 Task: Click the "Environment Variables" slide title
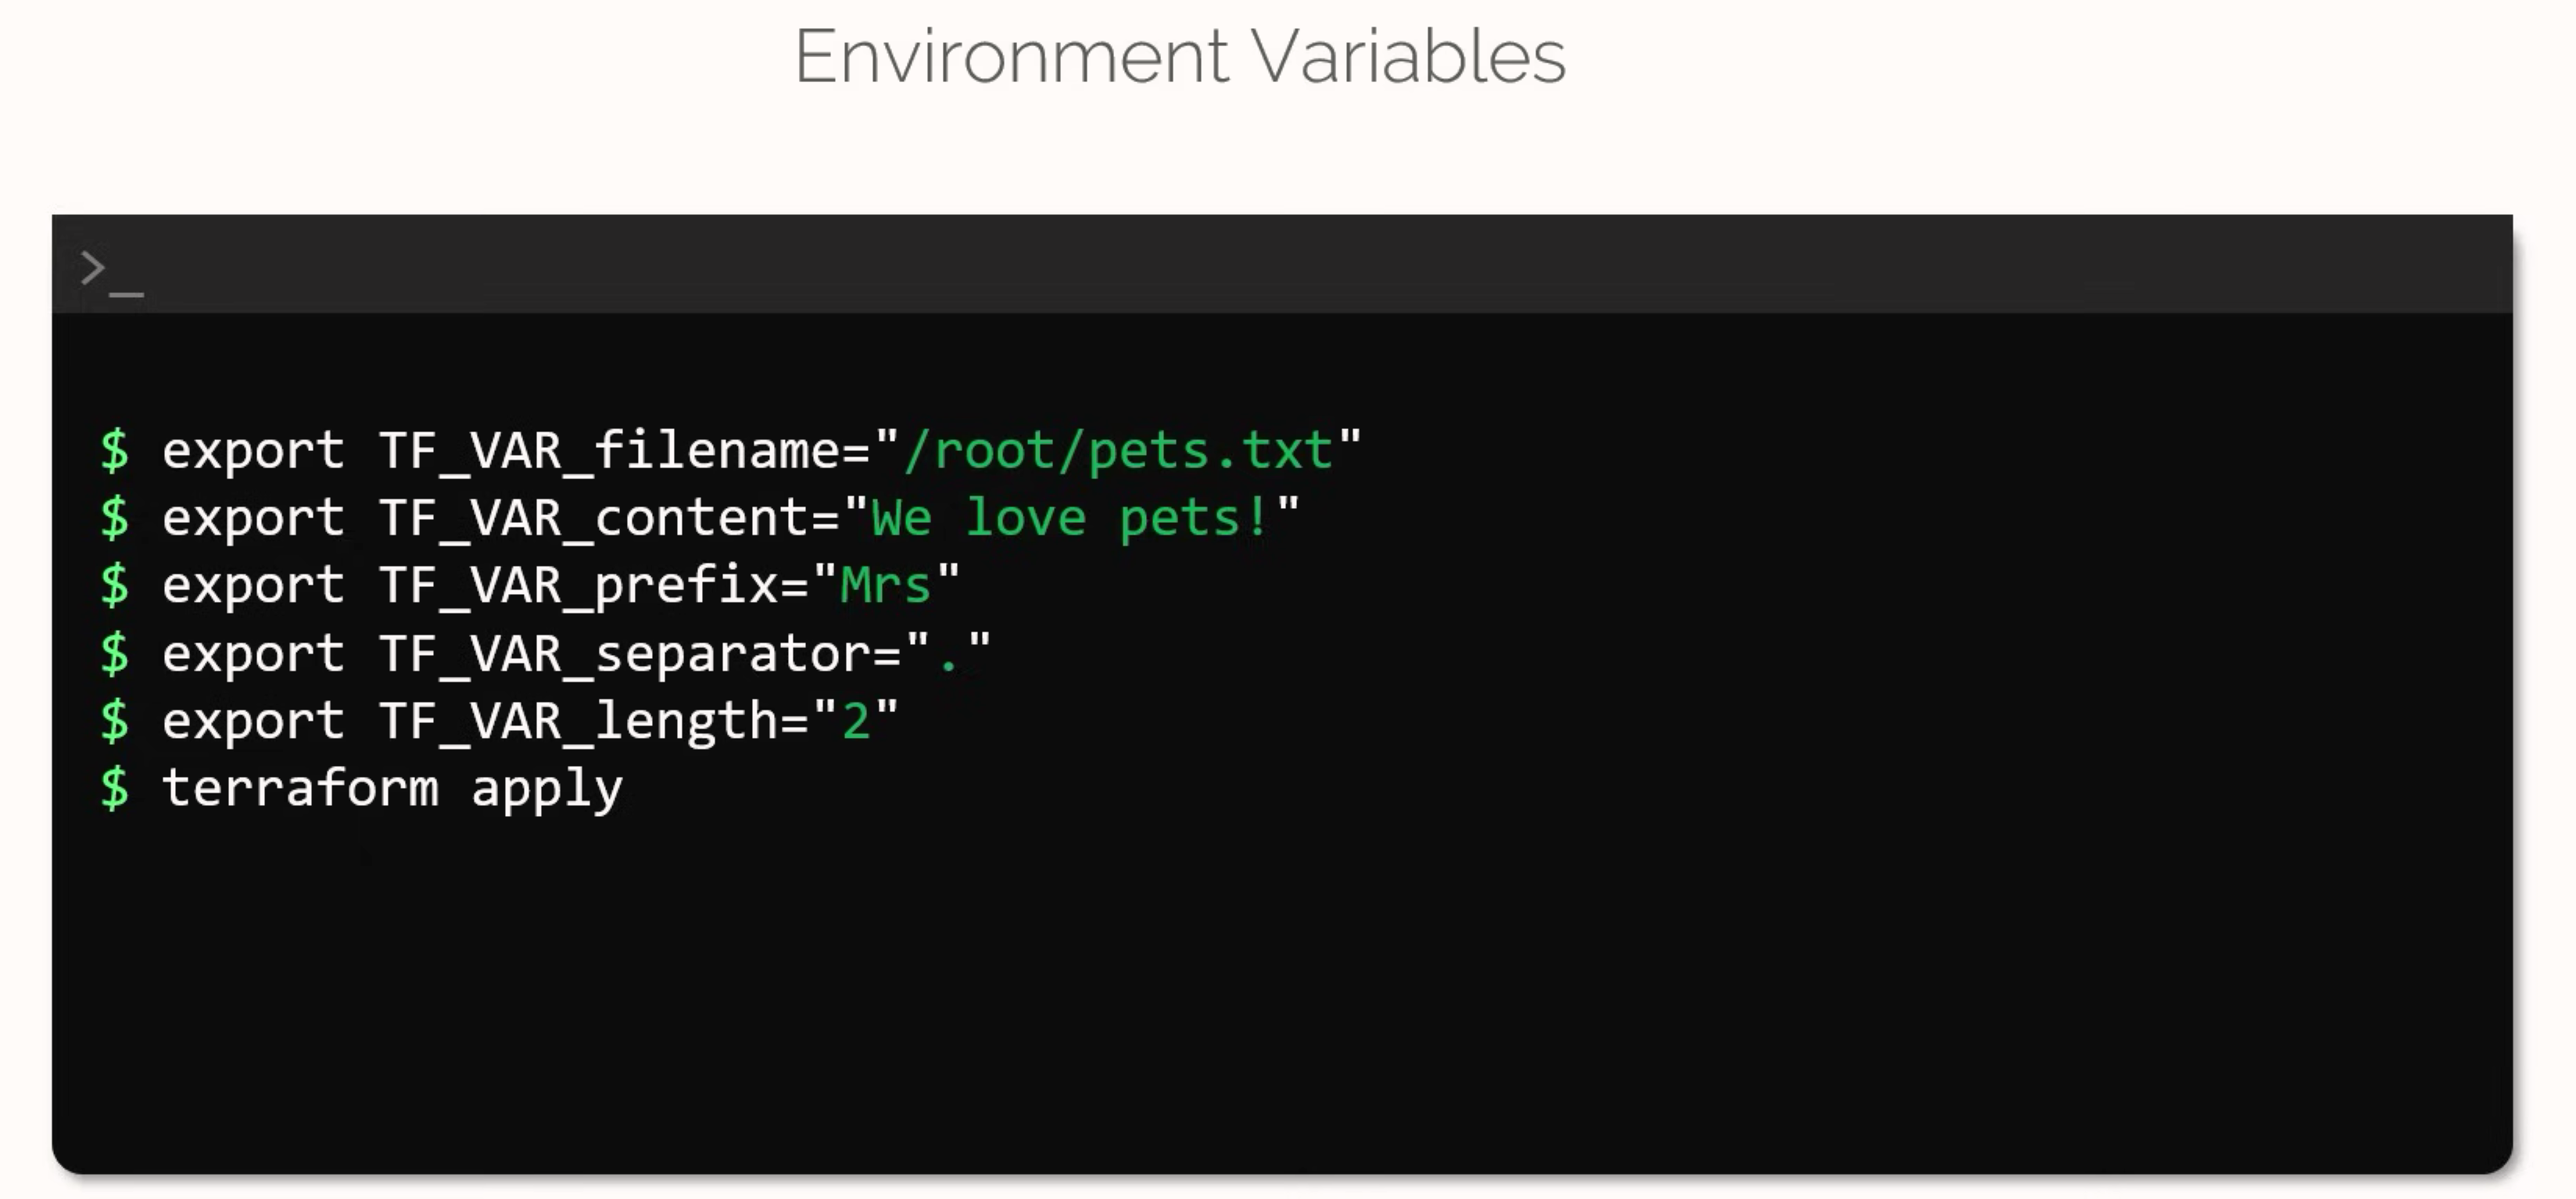[x=1179, y=57]
